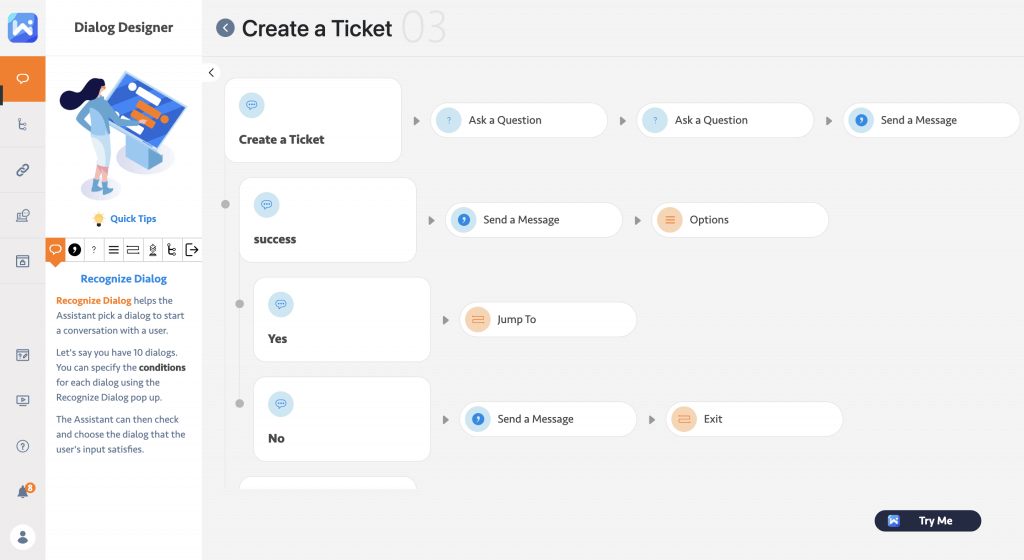This screenshot has height=560, width=1024.
Task: Open the link integrations sidebar icon
Action: (x=23, y=170)
